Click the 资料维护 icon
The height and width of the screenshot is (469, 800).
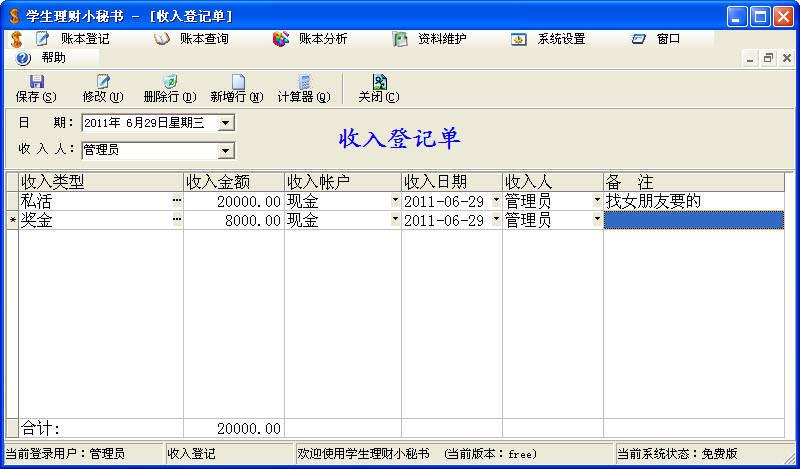tap(400, 39)
